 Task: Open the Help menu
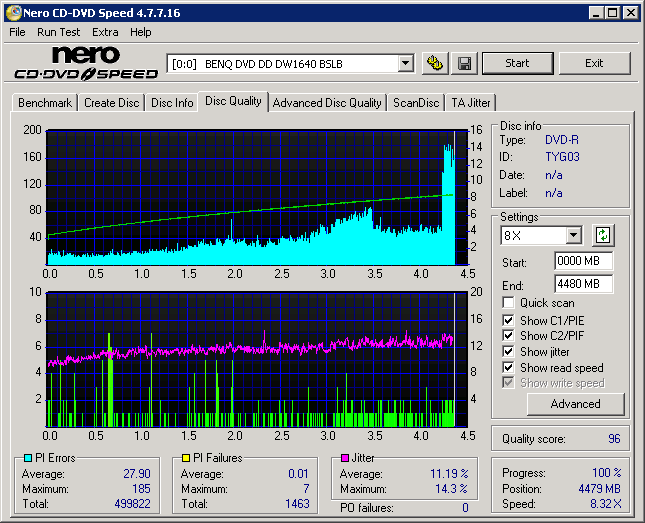point(141,32)
